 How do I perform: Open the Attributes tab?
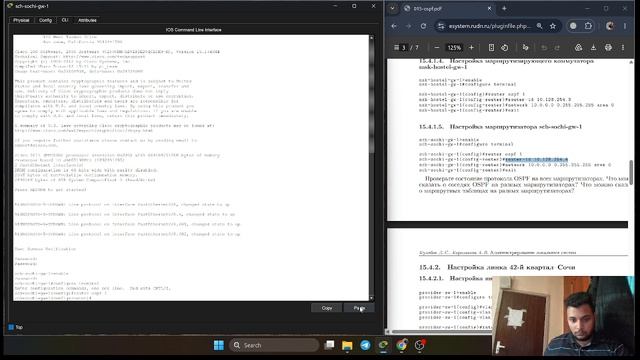pyautogui.click(x=87, y=20)
